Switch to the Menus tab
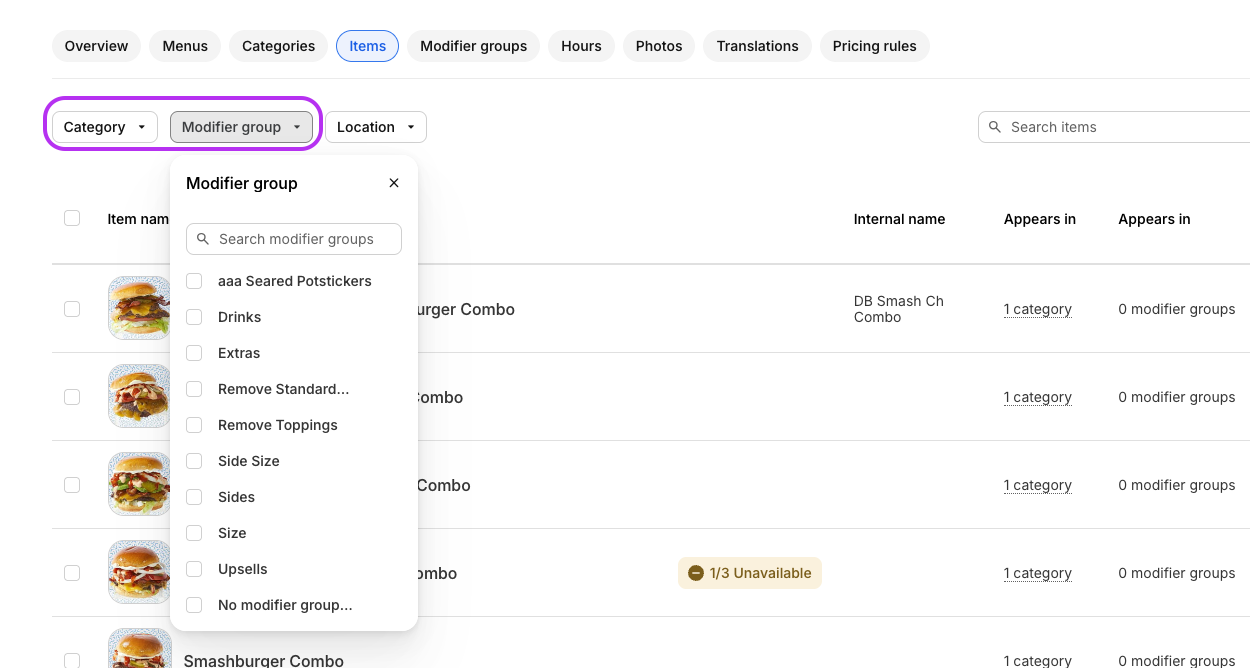Viewport: 1250px width, 668px height. pyautogui.click(x=185, y=46)
